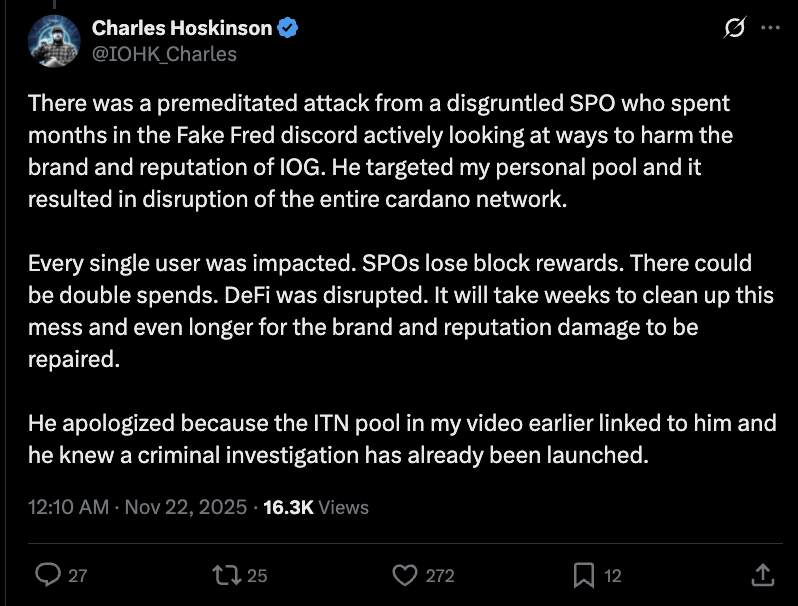Open the @IOHK_Charles handle link
This screenshot has height=606, width=798.
point(164,54)
